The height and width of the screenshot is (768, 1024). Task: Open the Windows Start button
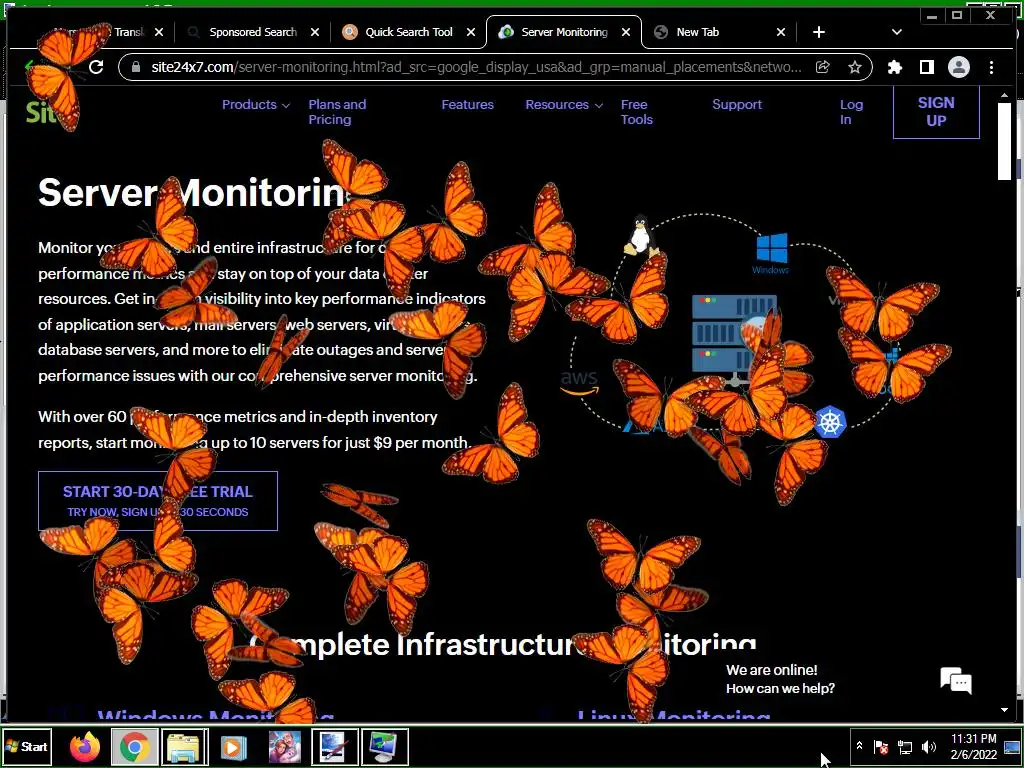(x=27, y=746)
